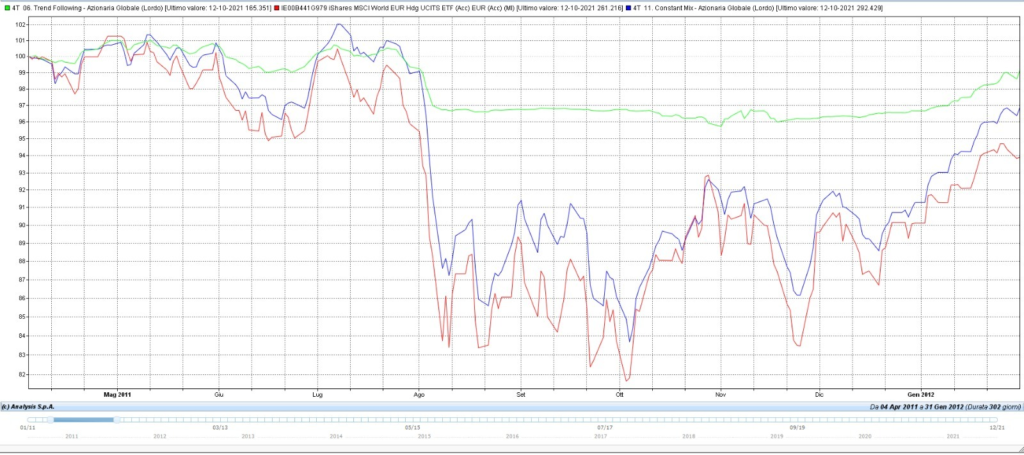Viewport: 1024px width, 455px height.
Task: Click the blue Constant Mix legend swatch
Action: [628, 9]
